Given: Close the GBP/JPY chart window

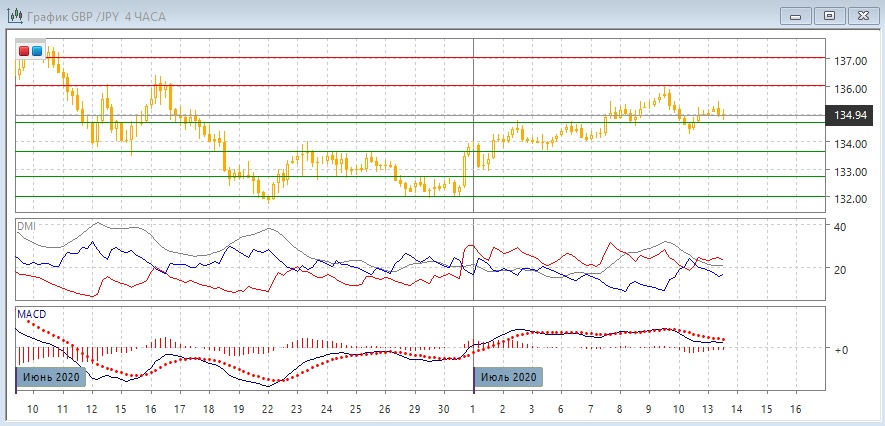Looking at the screenshot, I should [x=860, y=15].
